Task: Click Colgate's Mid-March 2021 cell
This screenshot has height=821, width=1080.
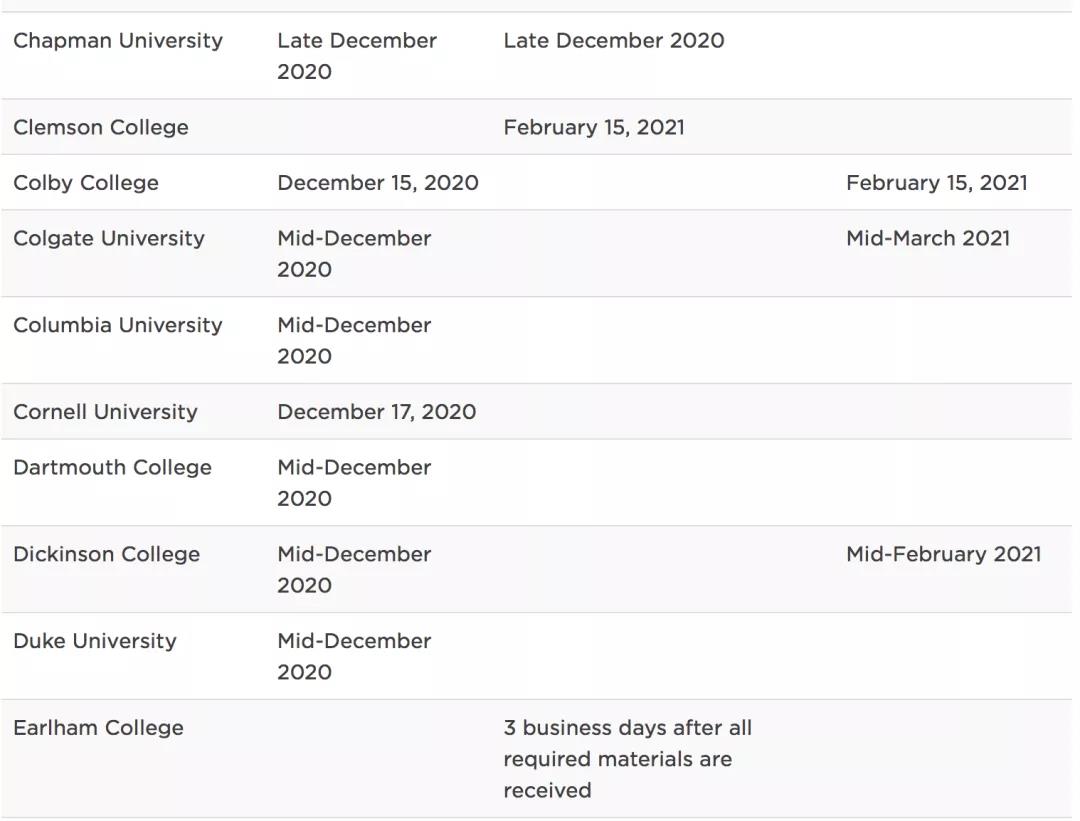Action: [928, 239]
